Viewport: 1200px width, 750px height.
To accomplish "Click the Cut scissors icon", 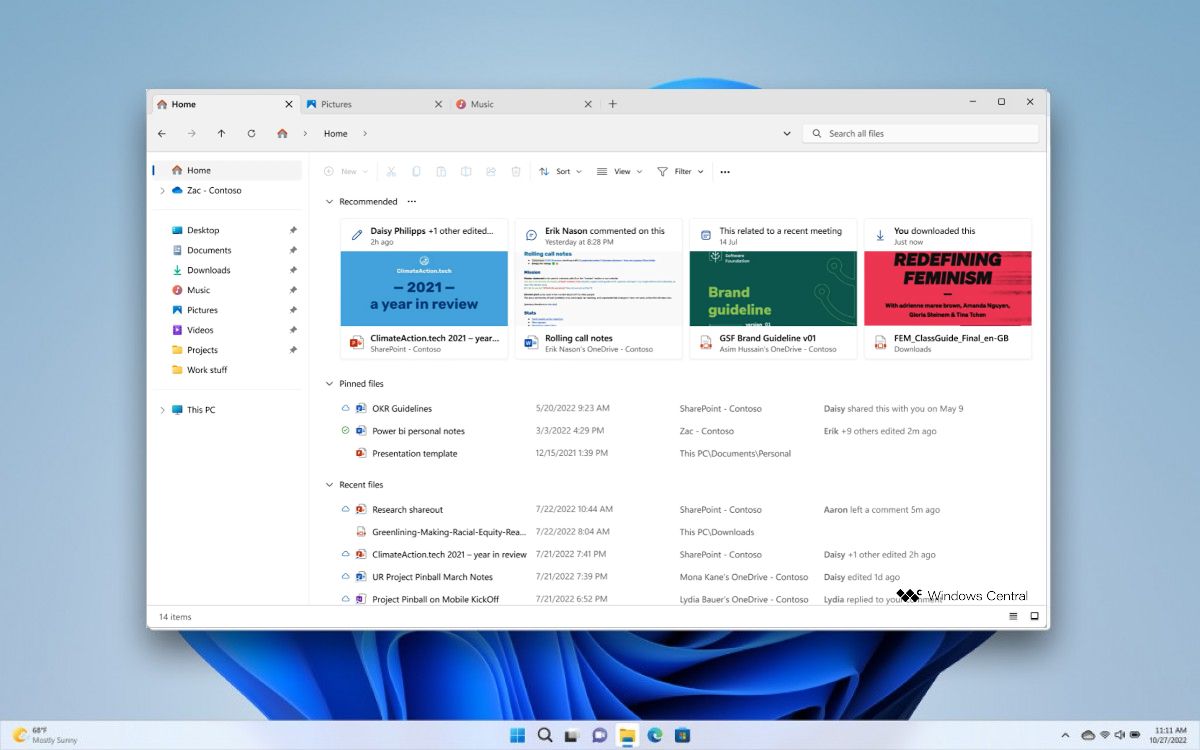I will point(391,172).
